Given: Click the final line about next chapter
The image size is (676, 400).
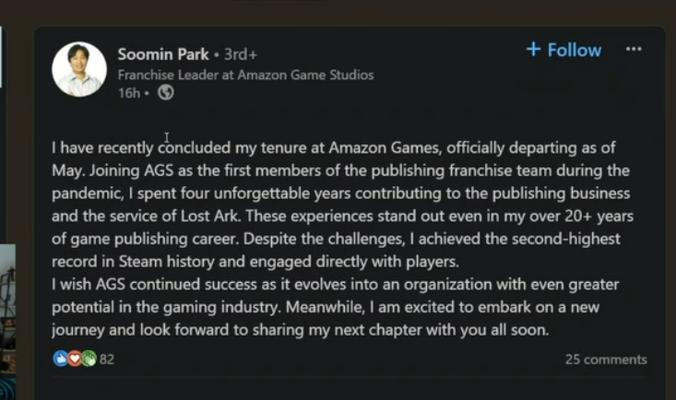Looking at the screenshot, I should [300, 328].
